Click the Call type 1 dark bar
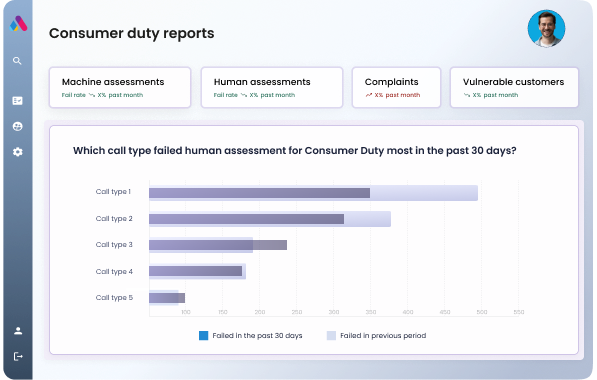This screenshot has width=597, height=380. coord(259,193)
